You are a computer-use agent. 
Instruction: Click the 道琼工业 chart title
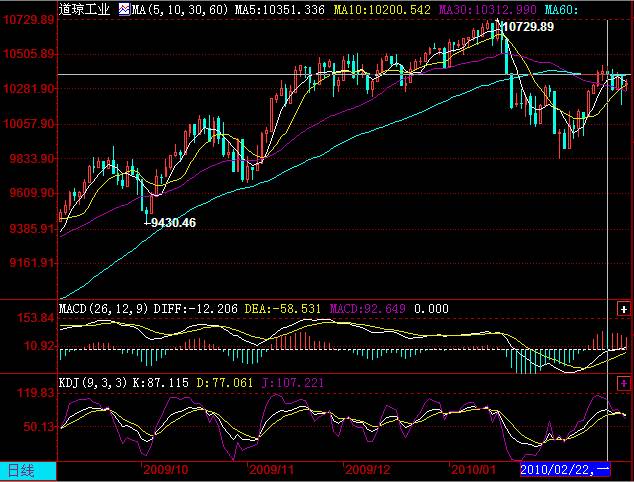click(84, 9)
